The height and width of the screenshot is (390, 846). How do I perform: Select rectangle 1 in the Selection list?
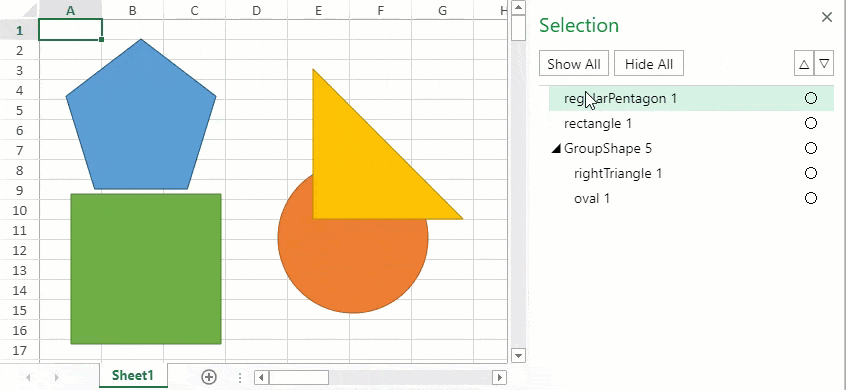click(x=691, y=124)
